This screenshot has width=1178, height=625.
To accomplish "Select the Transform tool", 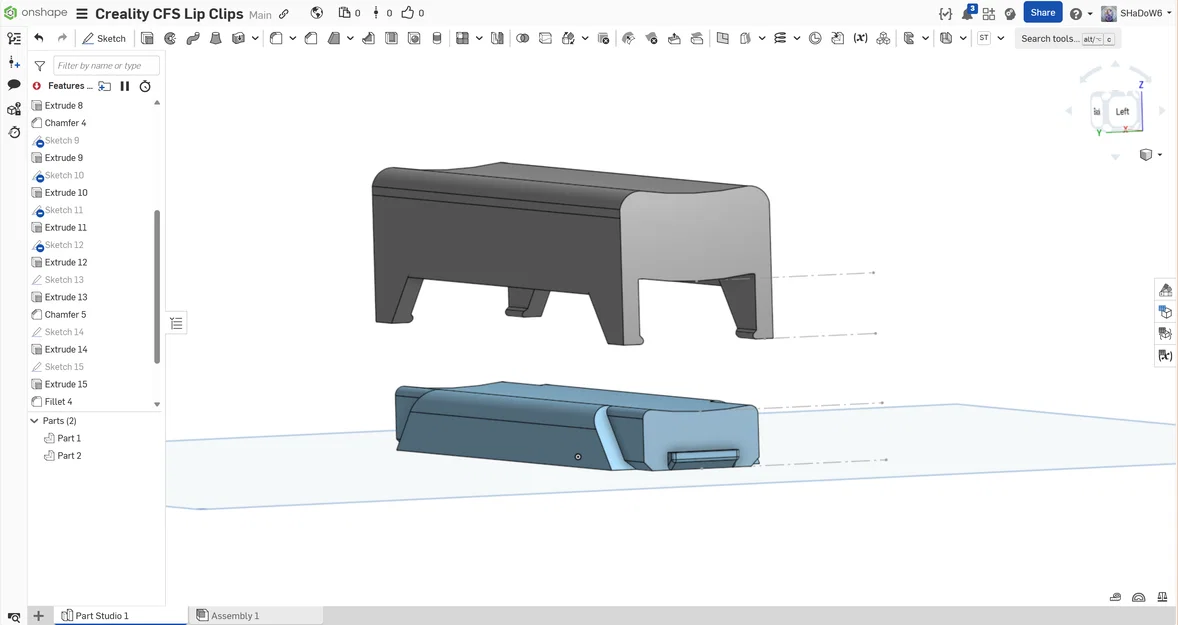I will pyautogui.click(x=569, y=38).
